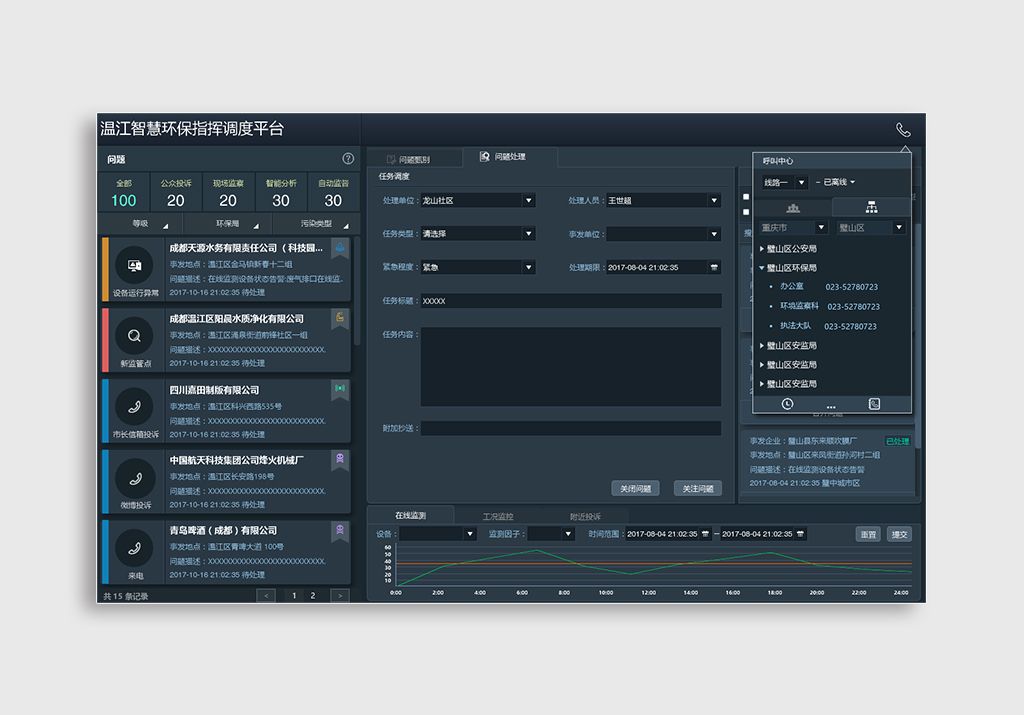This screenshot has height=715, width=1024.
Task: Open calendar for the end time range
Action: [800, 534]
